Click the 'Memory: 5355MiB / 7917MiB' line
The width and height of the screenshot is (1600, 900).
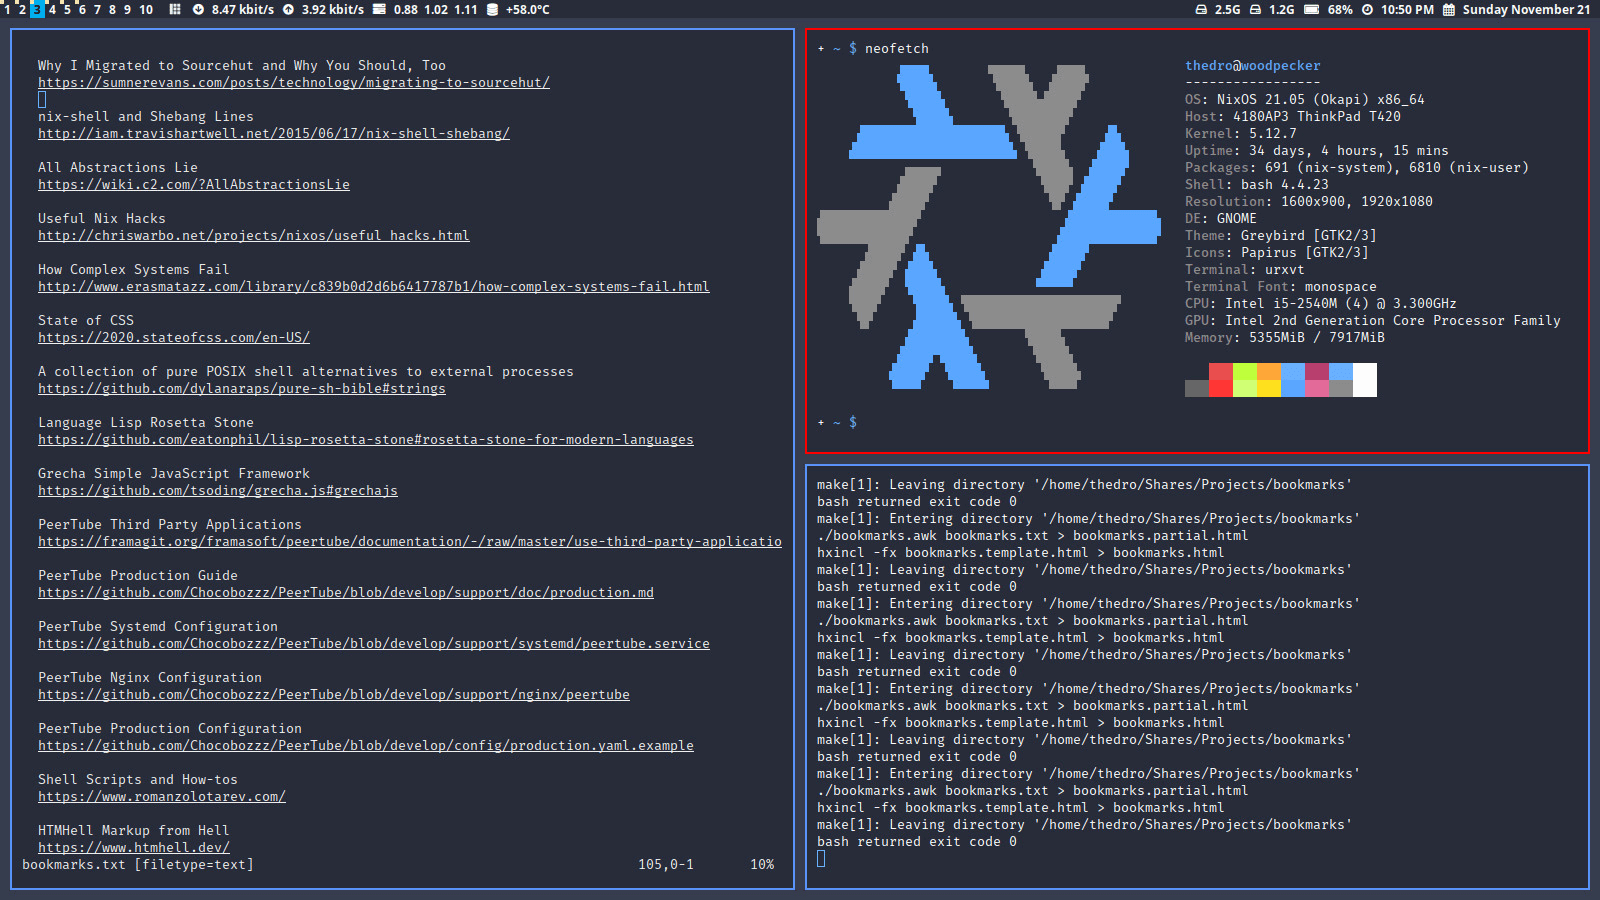1285,338
